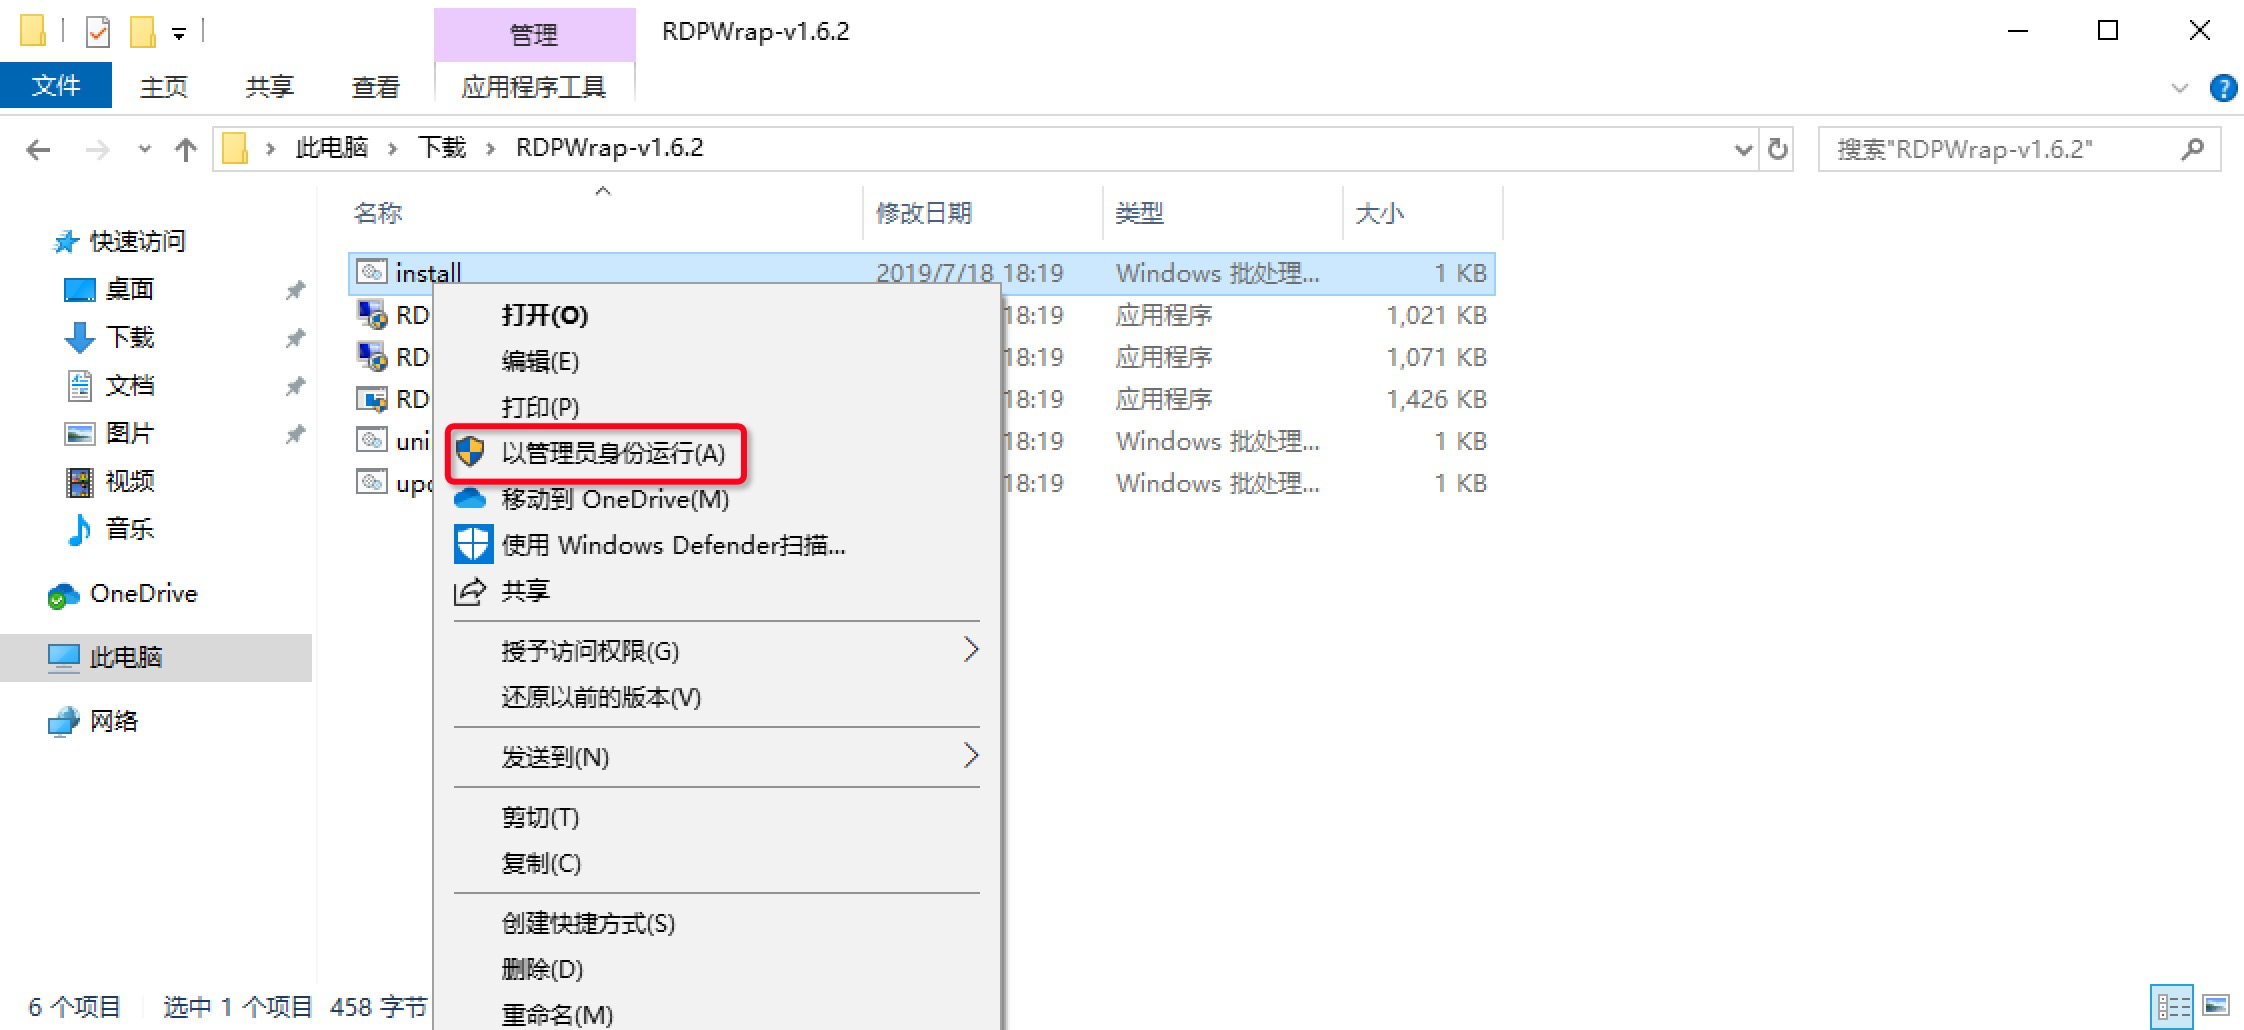Go up one folder level
2244x1030 pixels.
pos(185,150)
